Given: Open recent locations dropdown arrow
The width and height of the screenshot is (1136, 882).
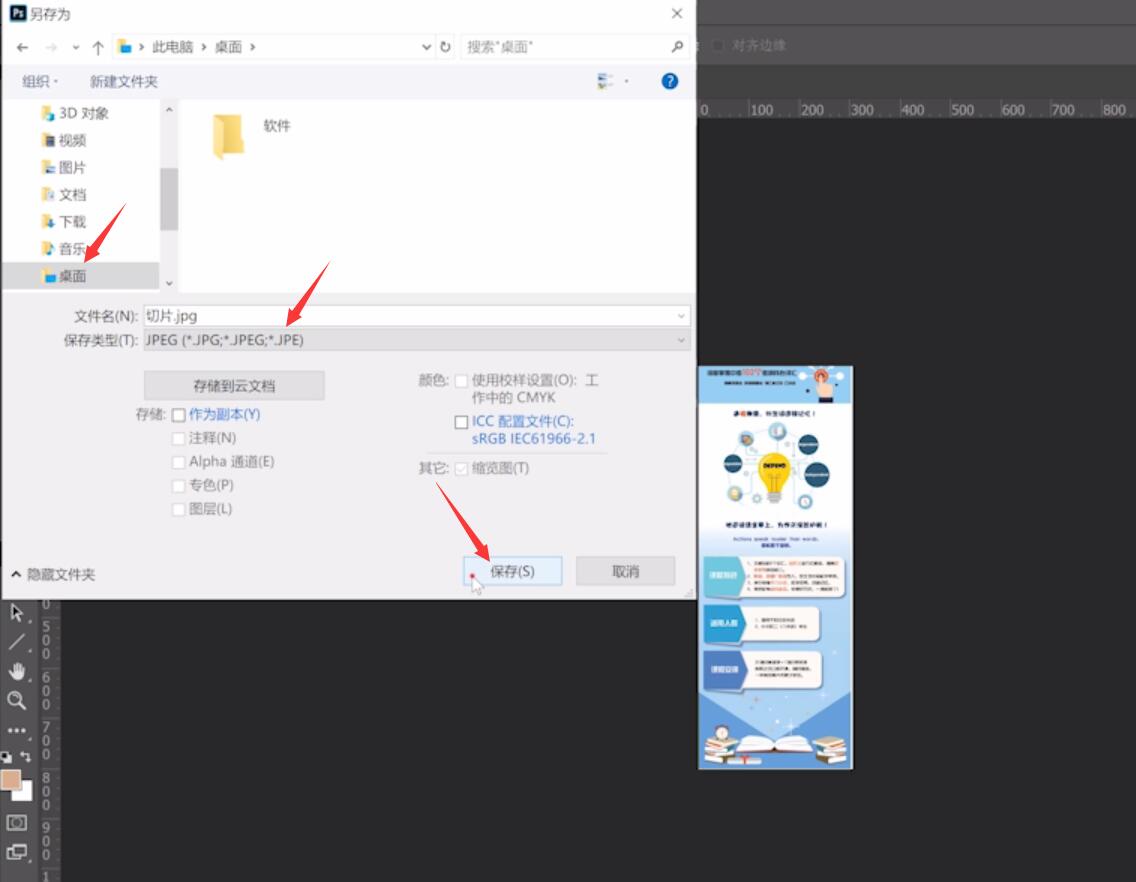Looking at the screenshot, I should pos(75,47).
